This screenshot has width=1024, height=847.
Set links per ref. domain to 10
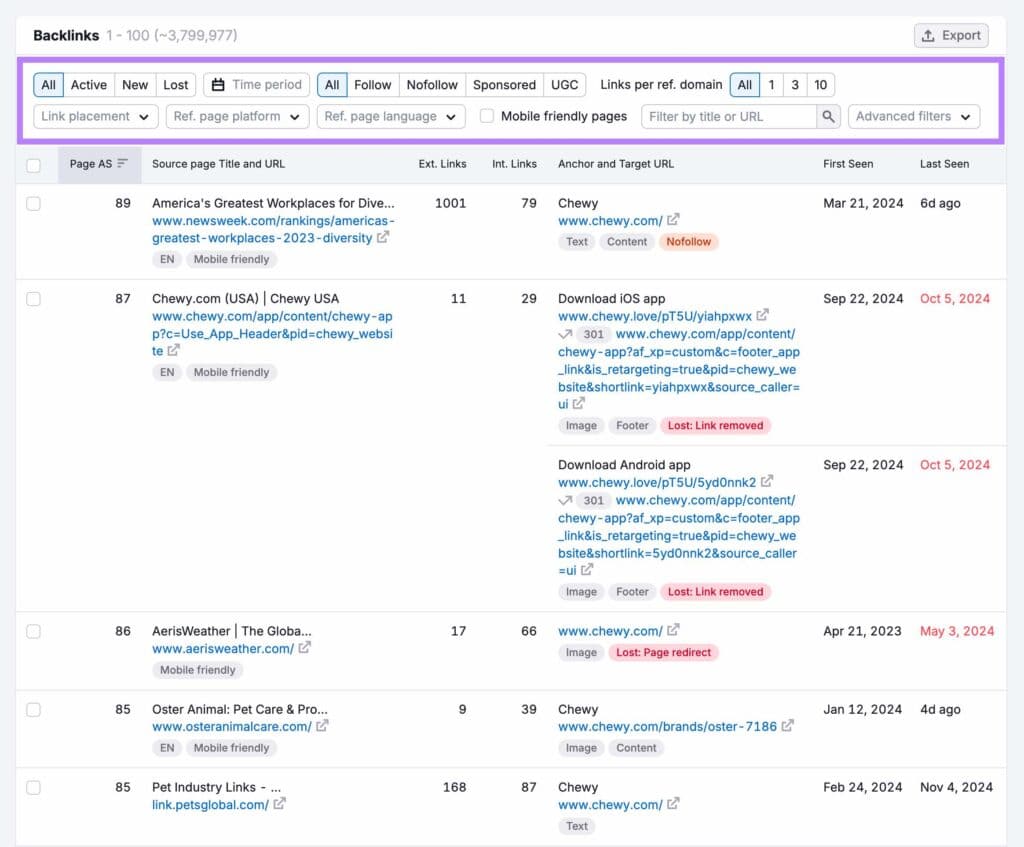coord(820,85)
